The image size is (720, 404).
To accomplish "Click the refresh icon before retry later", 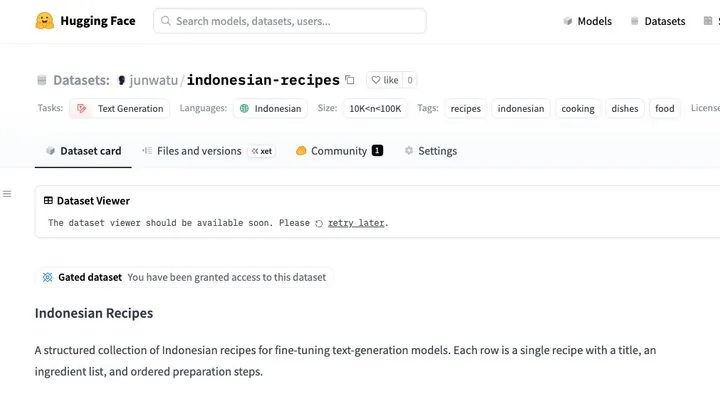I will pos(319,224).
